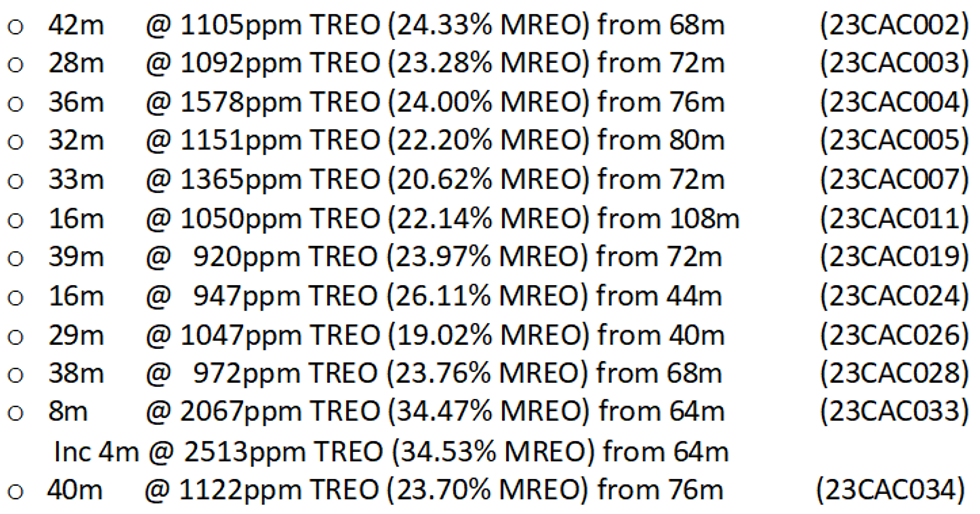This screenshot has width=980, height=514.
Task: Click the 23CAC011 hole ID
Action: (x=894, y=218)
